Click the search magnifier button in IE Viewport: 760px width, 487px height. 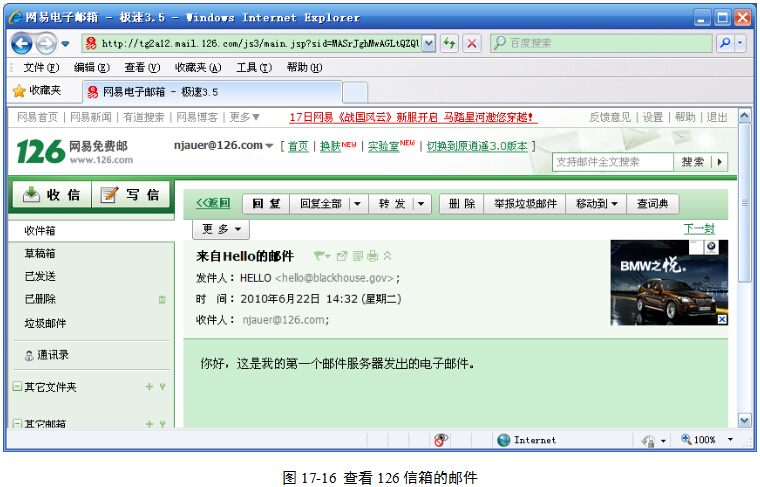click(x=726, y=43)
